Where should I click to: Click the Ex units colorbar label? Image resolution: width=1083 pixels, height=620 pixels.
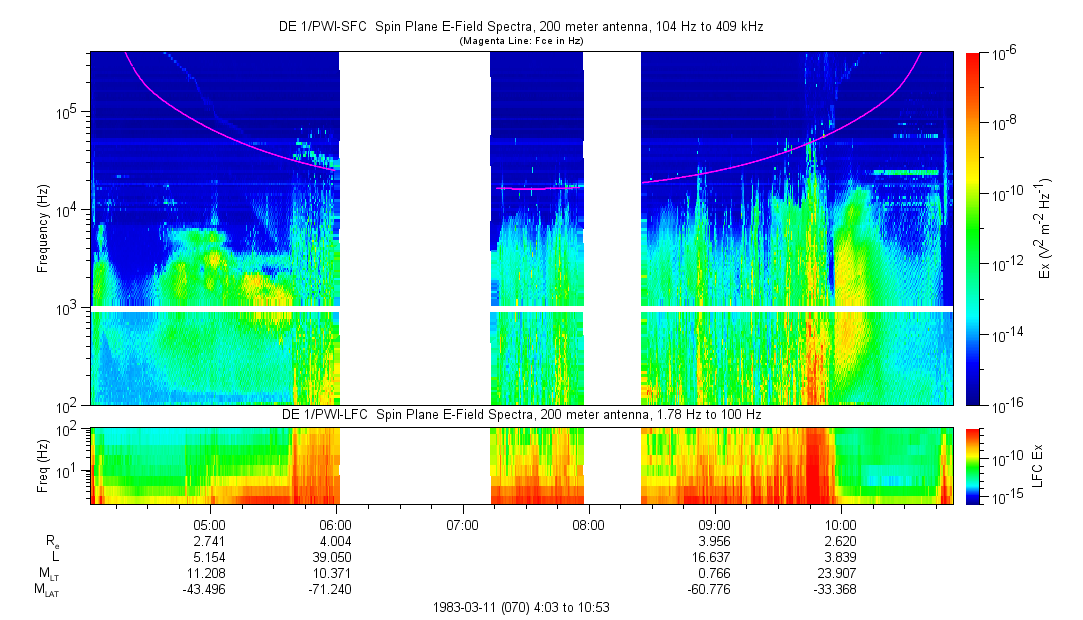click(1045, 228)
